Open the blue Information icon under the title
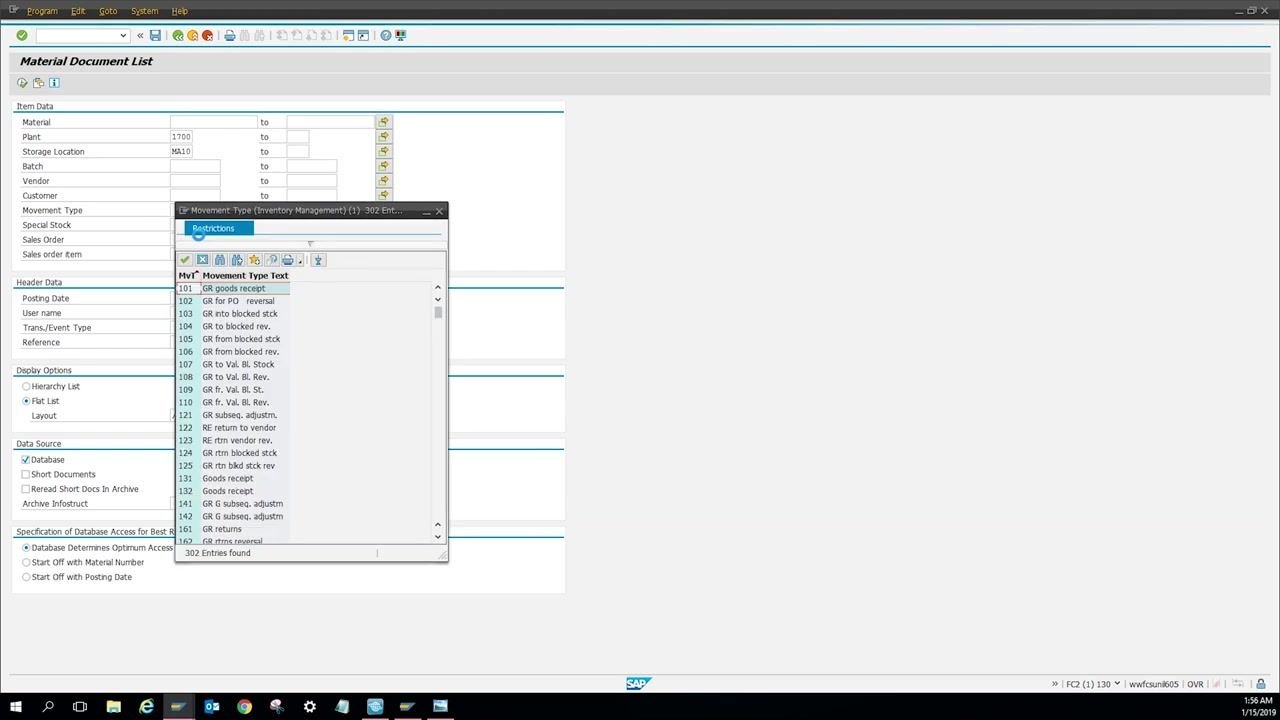Screen dimensions: 1280x720 click(54, 83)
